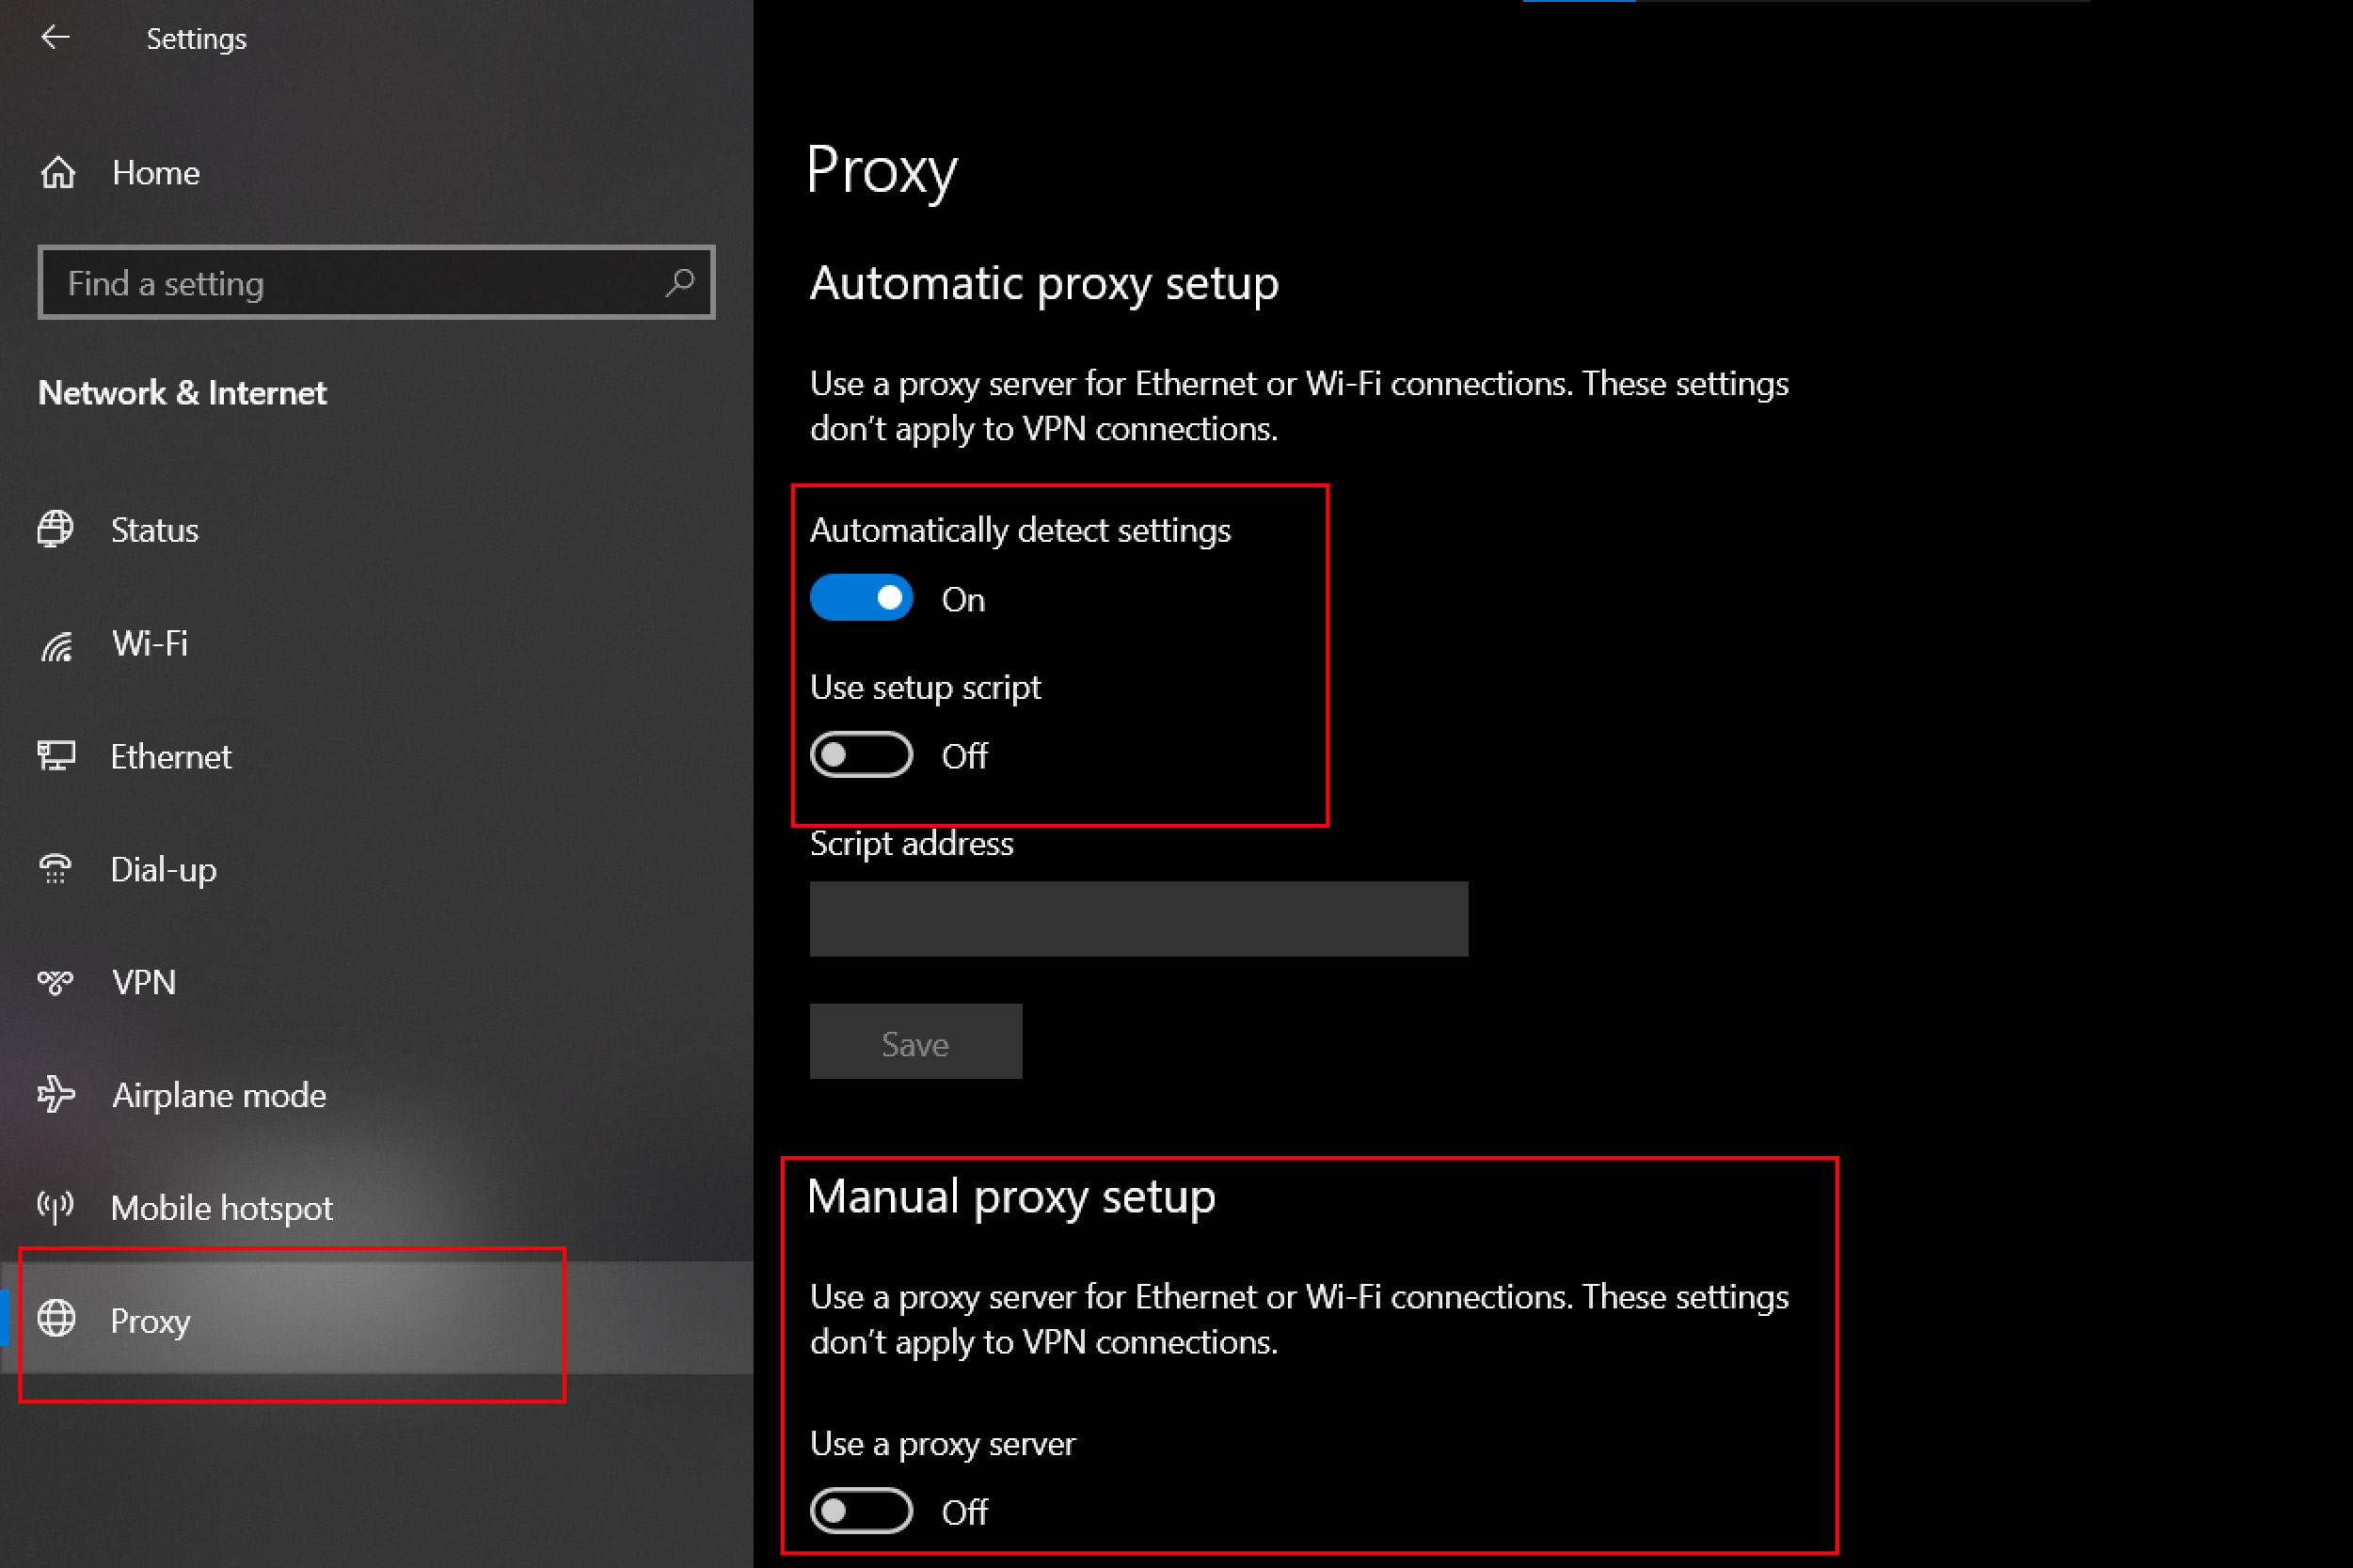Enable the Use setup script toggle
Viewport: 2353px width, 1568px height.
pyautogui.click(x=861, y=755)
